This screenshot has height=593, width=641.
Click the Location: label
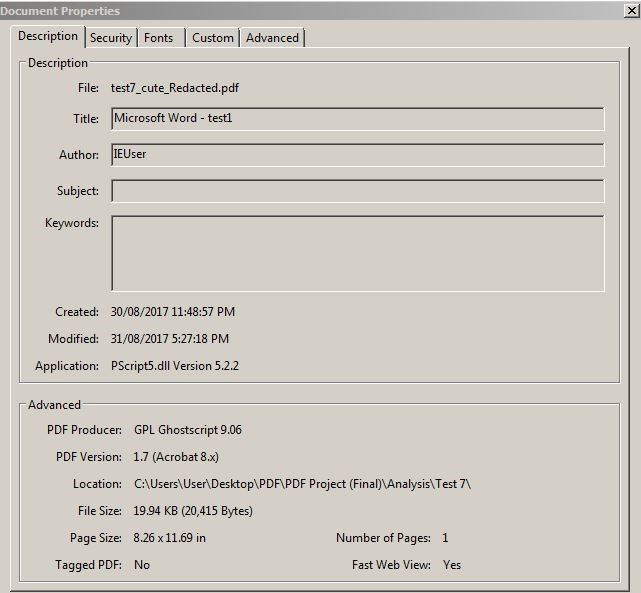[97, 484]
